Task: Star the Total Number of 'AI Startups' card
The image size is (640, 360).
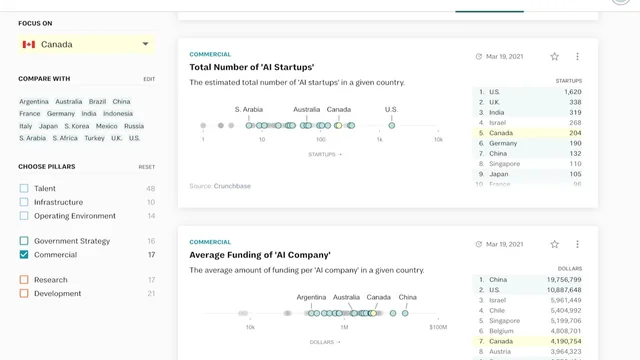Action: tap(554, 56)
